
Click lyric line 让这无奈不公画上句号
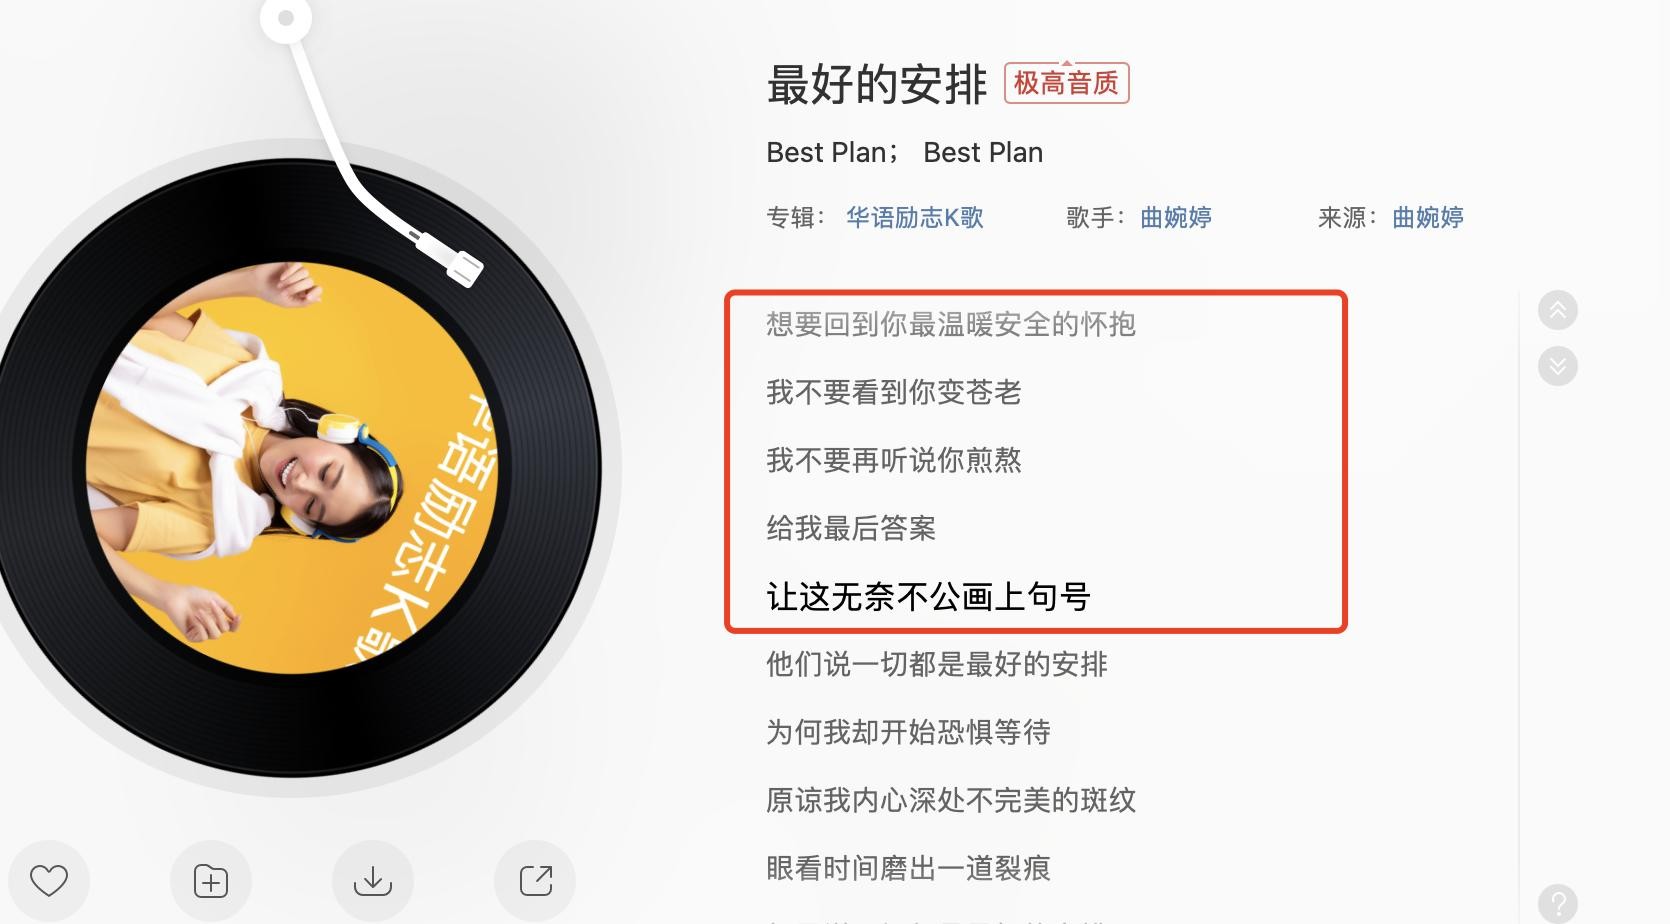tap(928, 597)
